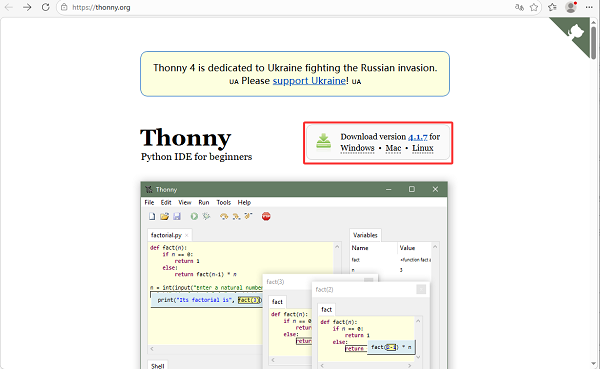Screen dimensions: 600x369
Task: Click the Debug script bug icon
Action: coord(207,217)
